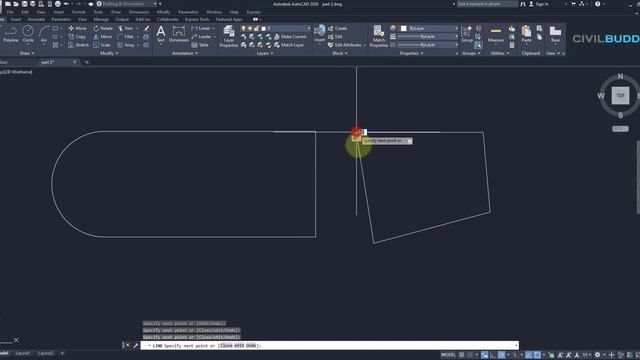Toggle Ortho mode in status bar
This screenshot has height=360, width=640.
[x=493, y=355]
